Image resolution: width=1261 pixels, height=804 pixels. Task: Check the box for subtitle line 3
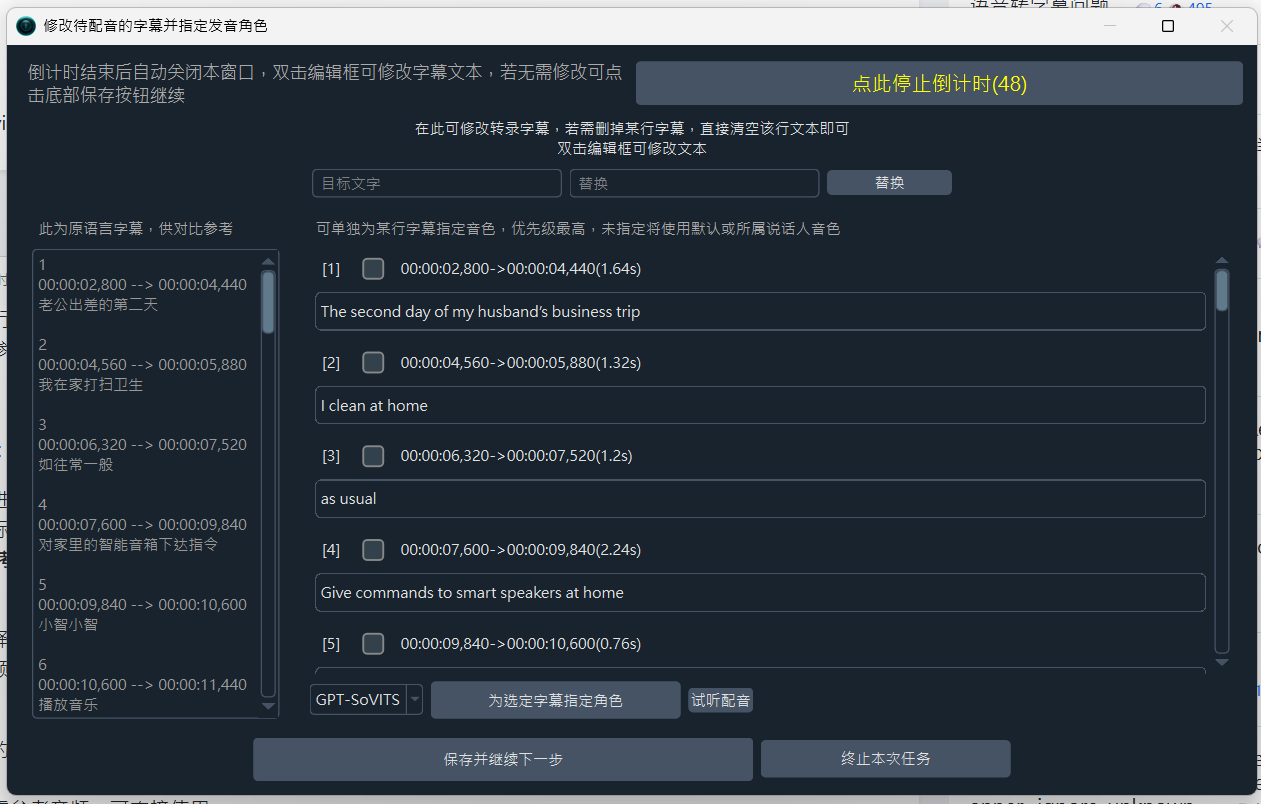click(x=373, y=456)
